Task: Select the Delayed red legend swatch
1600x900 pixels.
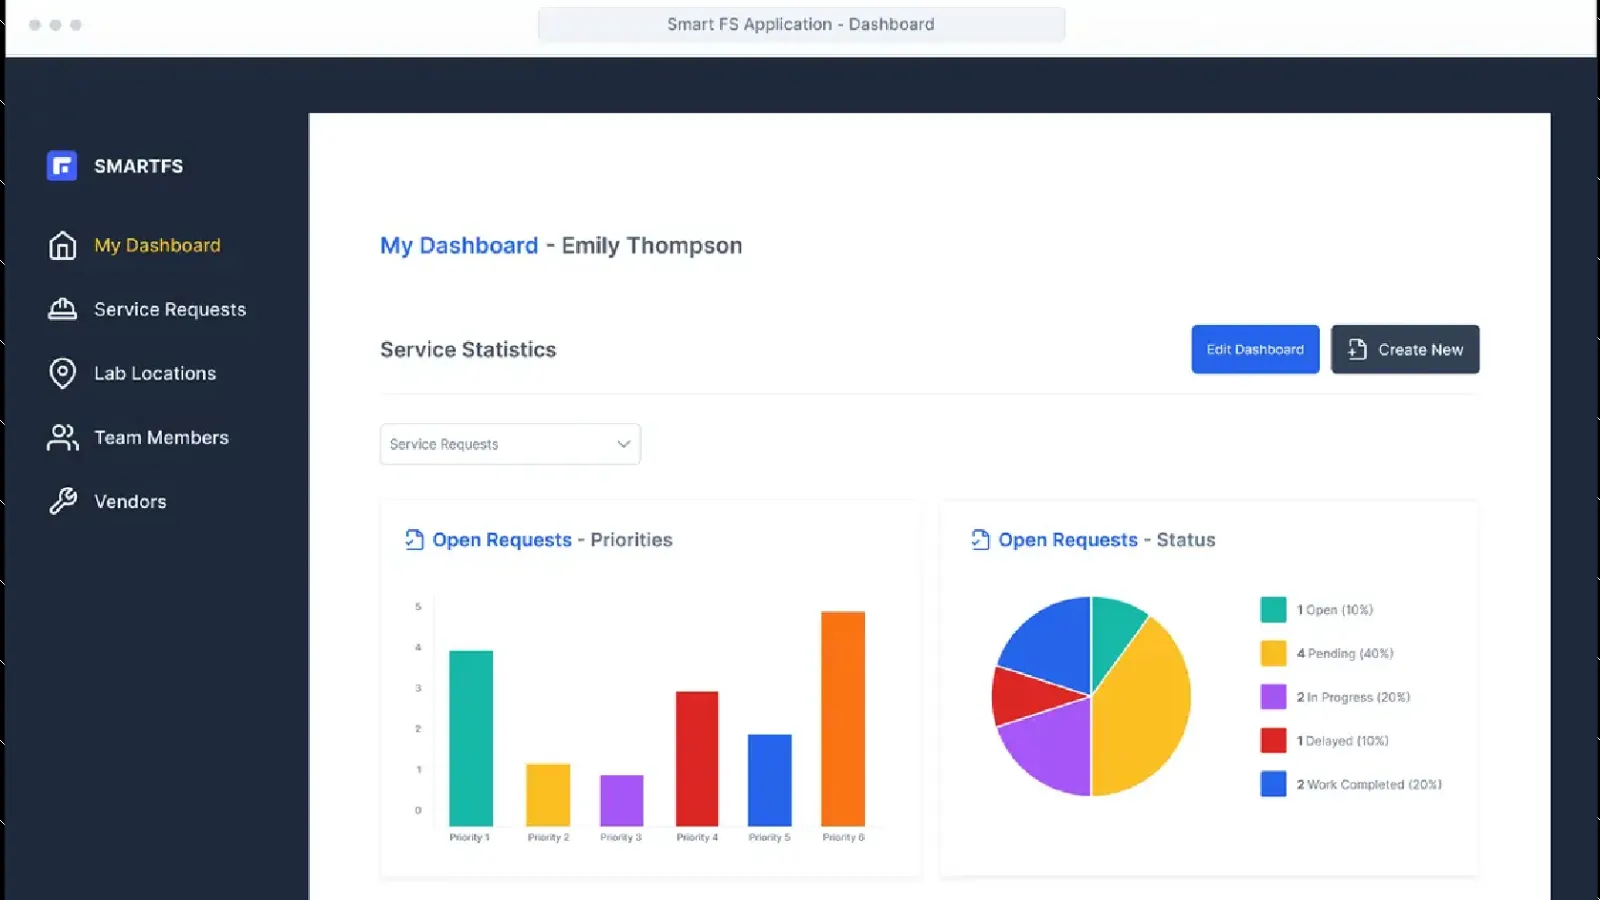Action: coord(1272,741)
